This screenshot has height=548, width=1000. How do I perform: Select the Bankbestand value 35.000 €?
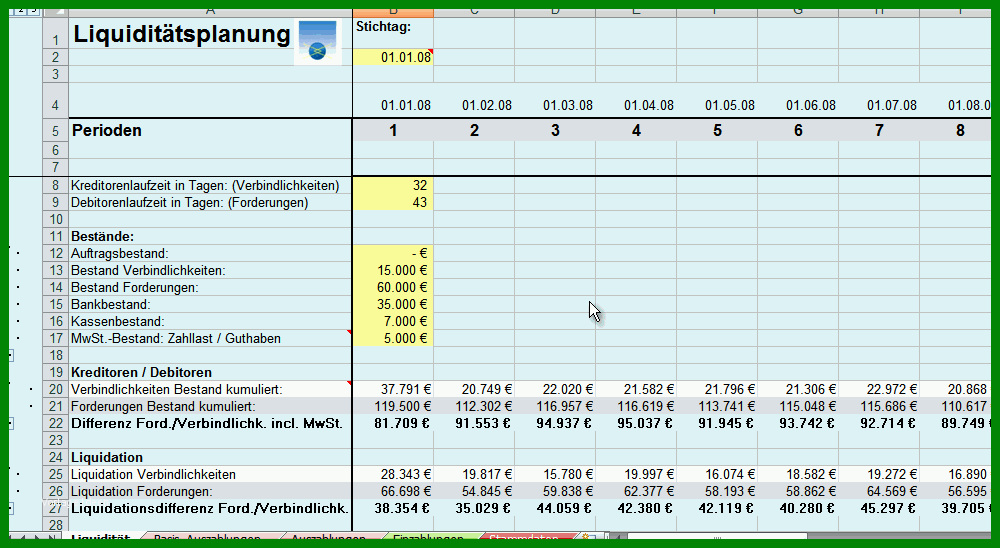coord(393,305)
